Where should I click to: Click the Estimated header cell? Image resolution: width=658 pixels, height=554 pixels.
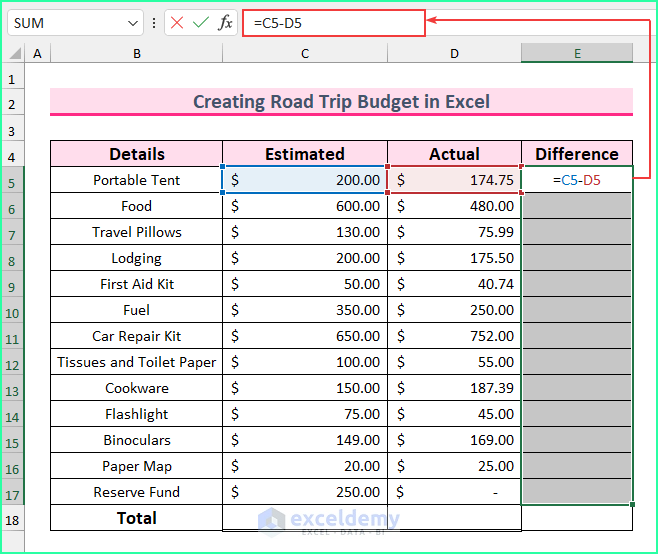(x=305, y=154)
